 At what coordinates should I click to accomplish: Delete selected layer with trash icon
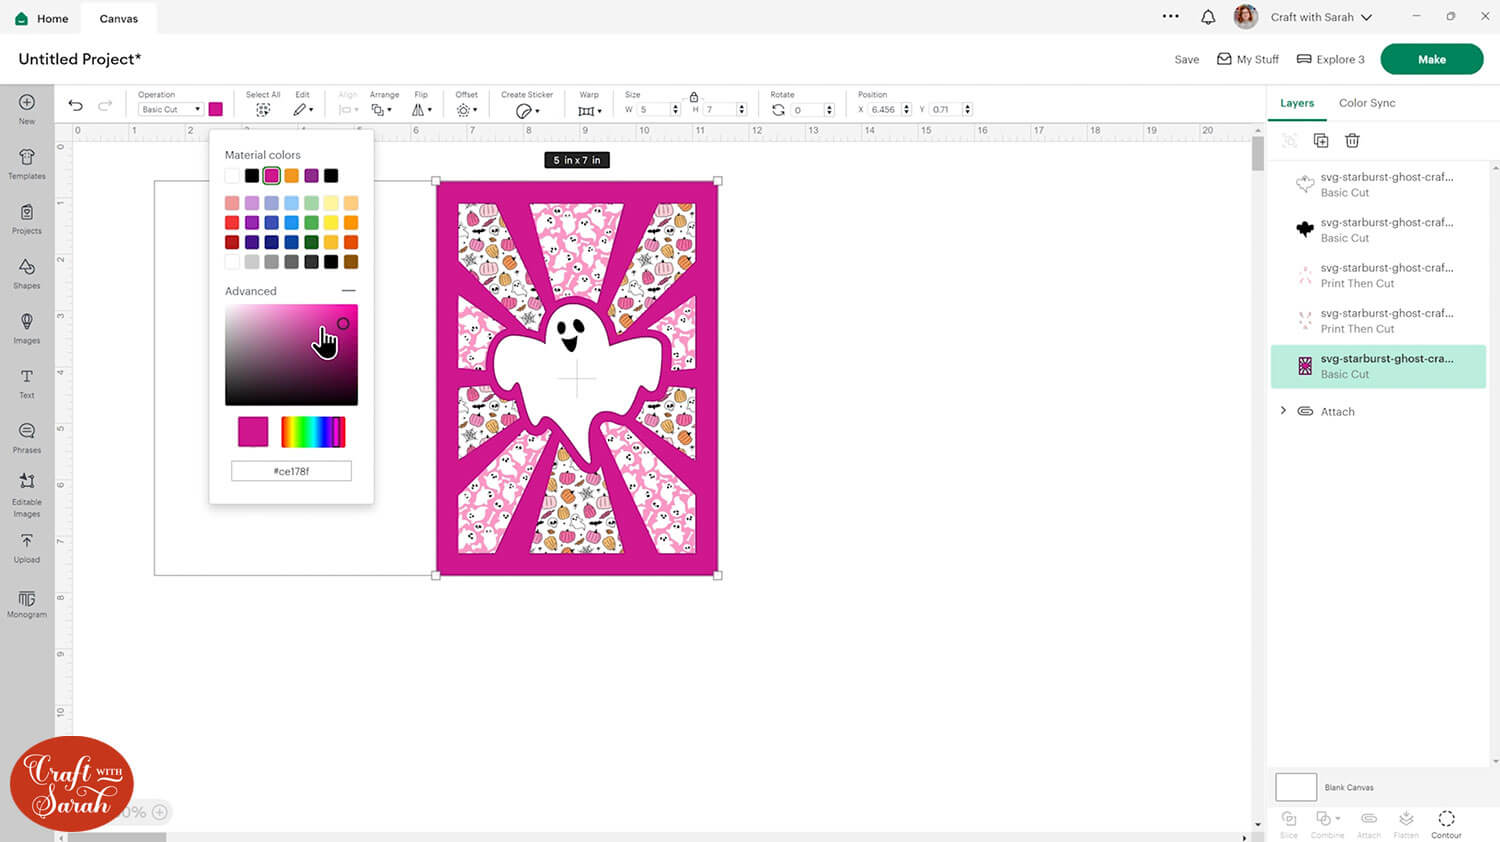click(1352, 141)
